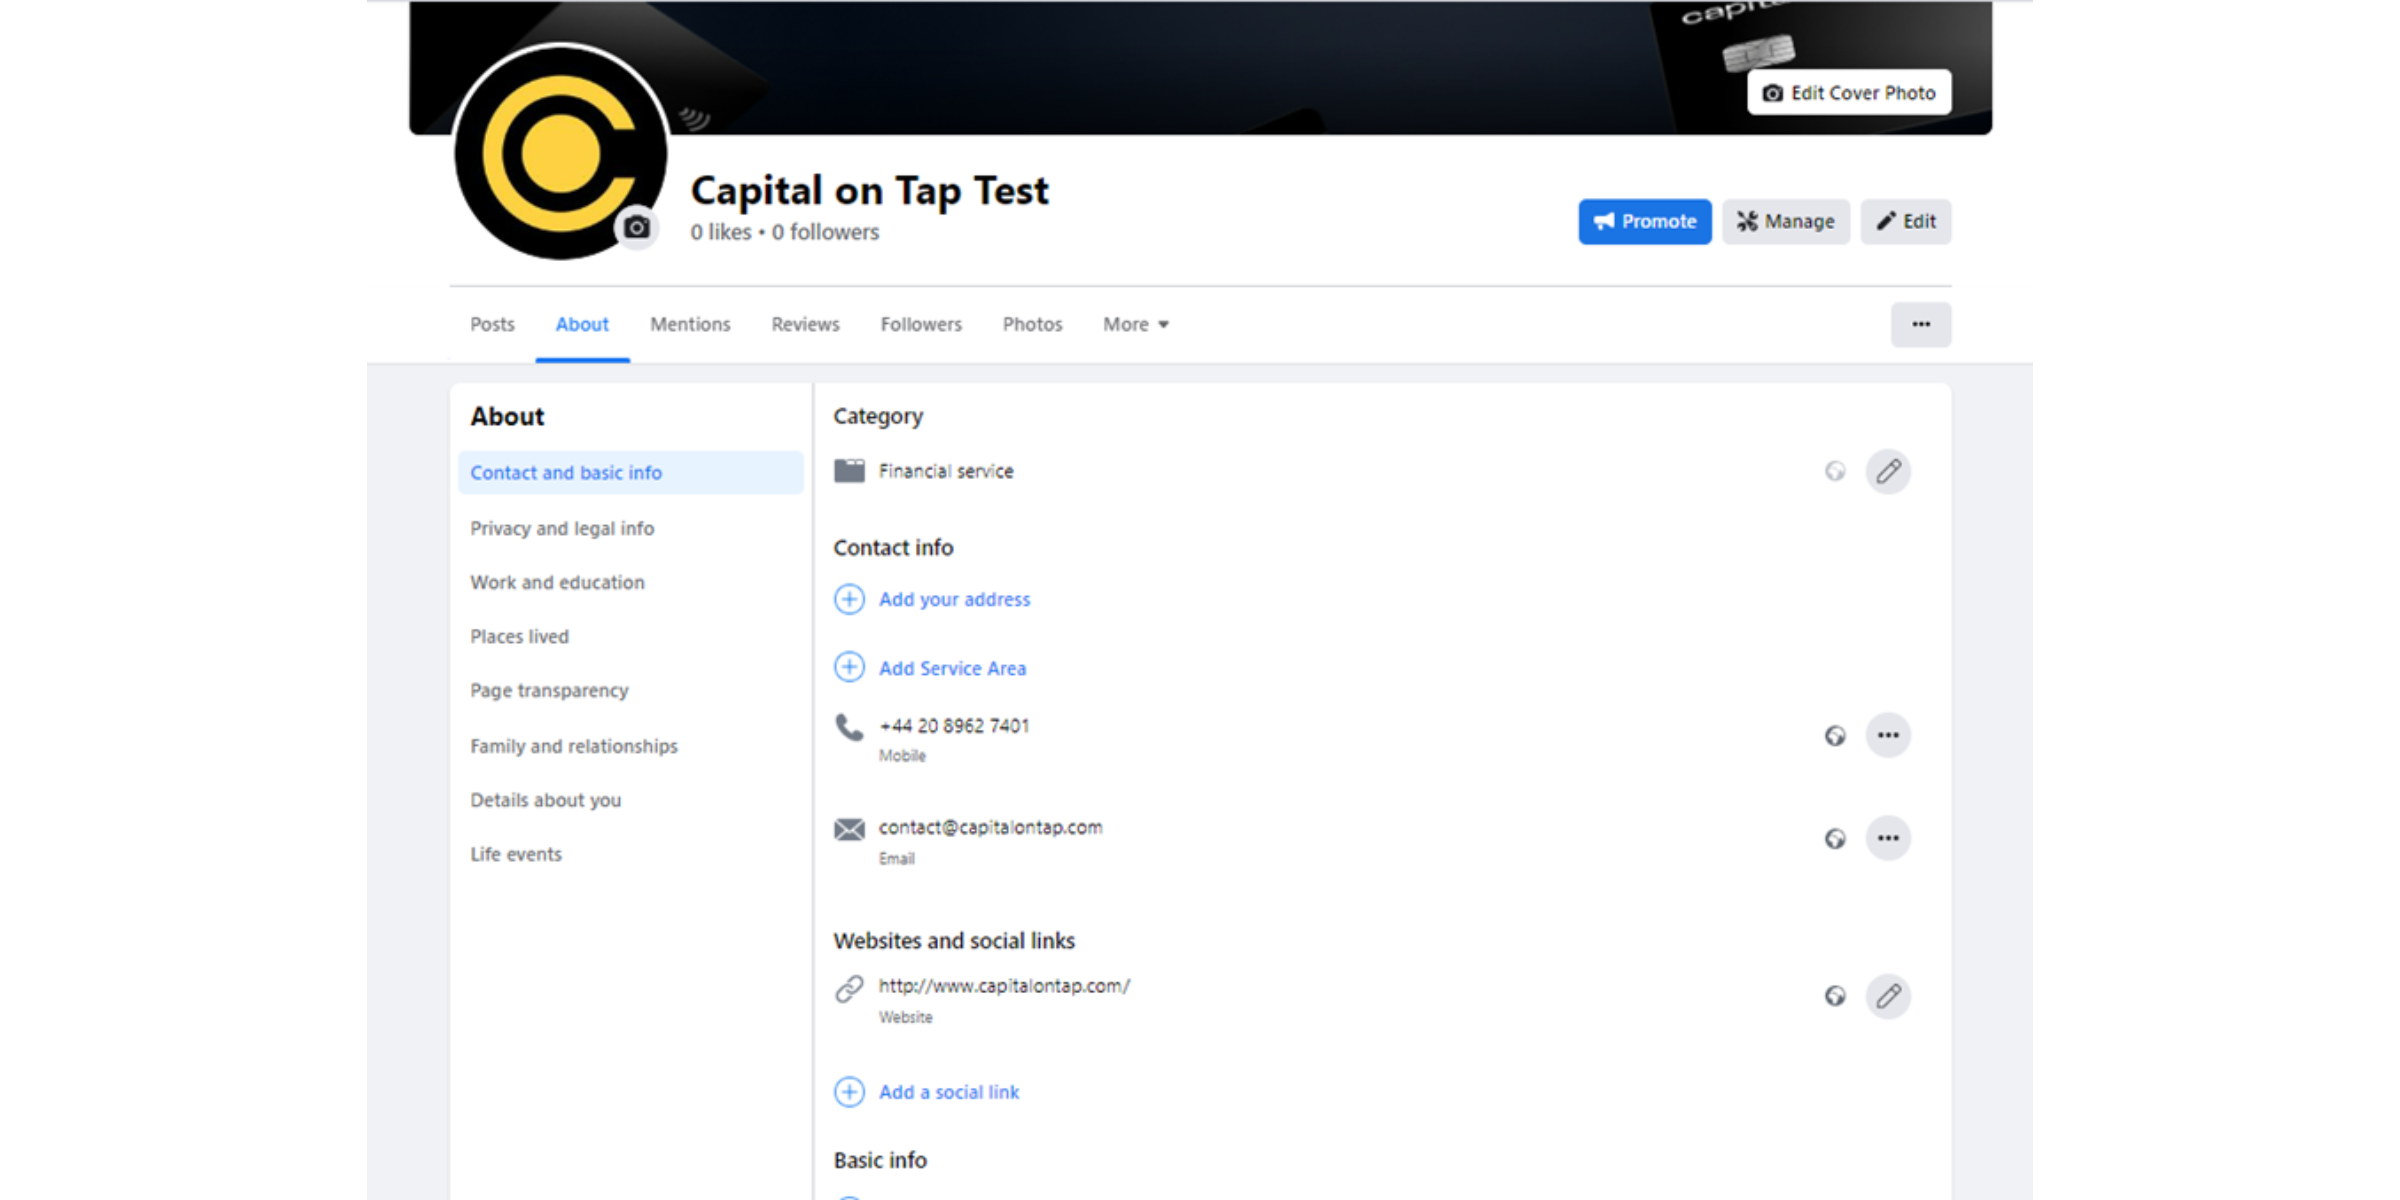Viewport: 2400px width, 1200px height.
Task: Click Edit Cover Photo button
Action: tap(1849, 93)
